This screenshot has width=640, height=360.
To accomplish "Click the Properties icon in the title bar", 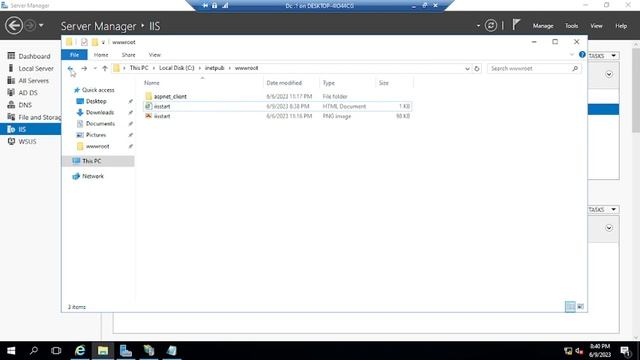I will point(84,42).
